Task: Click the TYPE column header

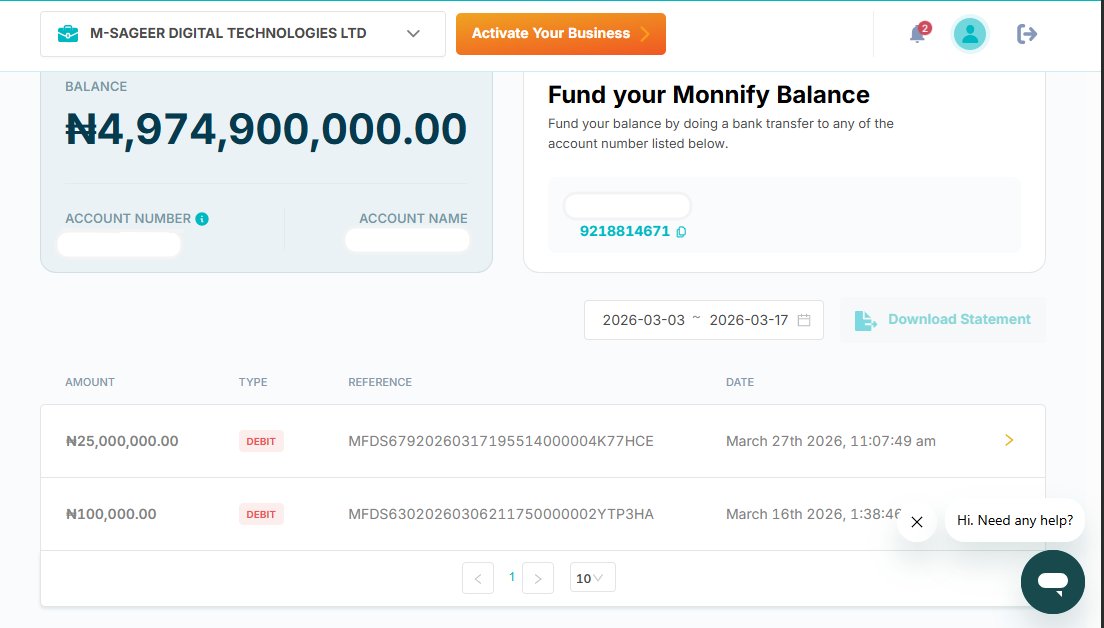Action: click(x=253, y=382)
